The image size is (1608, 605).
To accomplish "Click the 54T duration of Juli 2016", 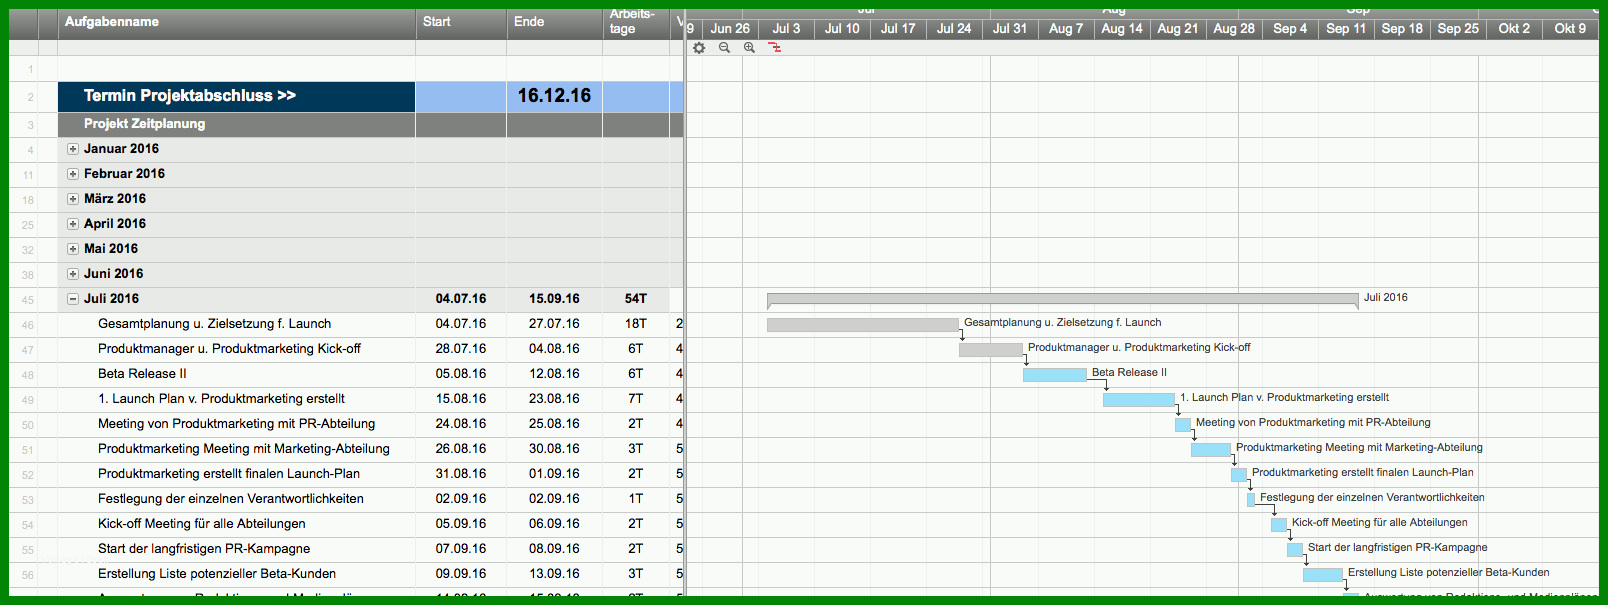I will click(636, 299).
